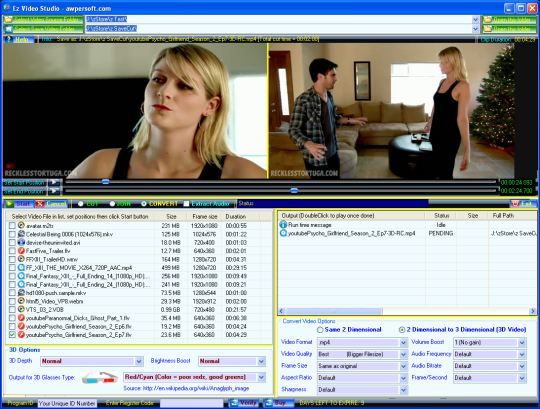Open the Sharpness dropdown

(404, 390)
